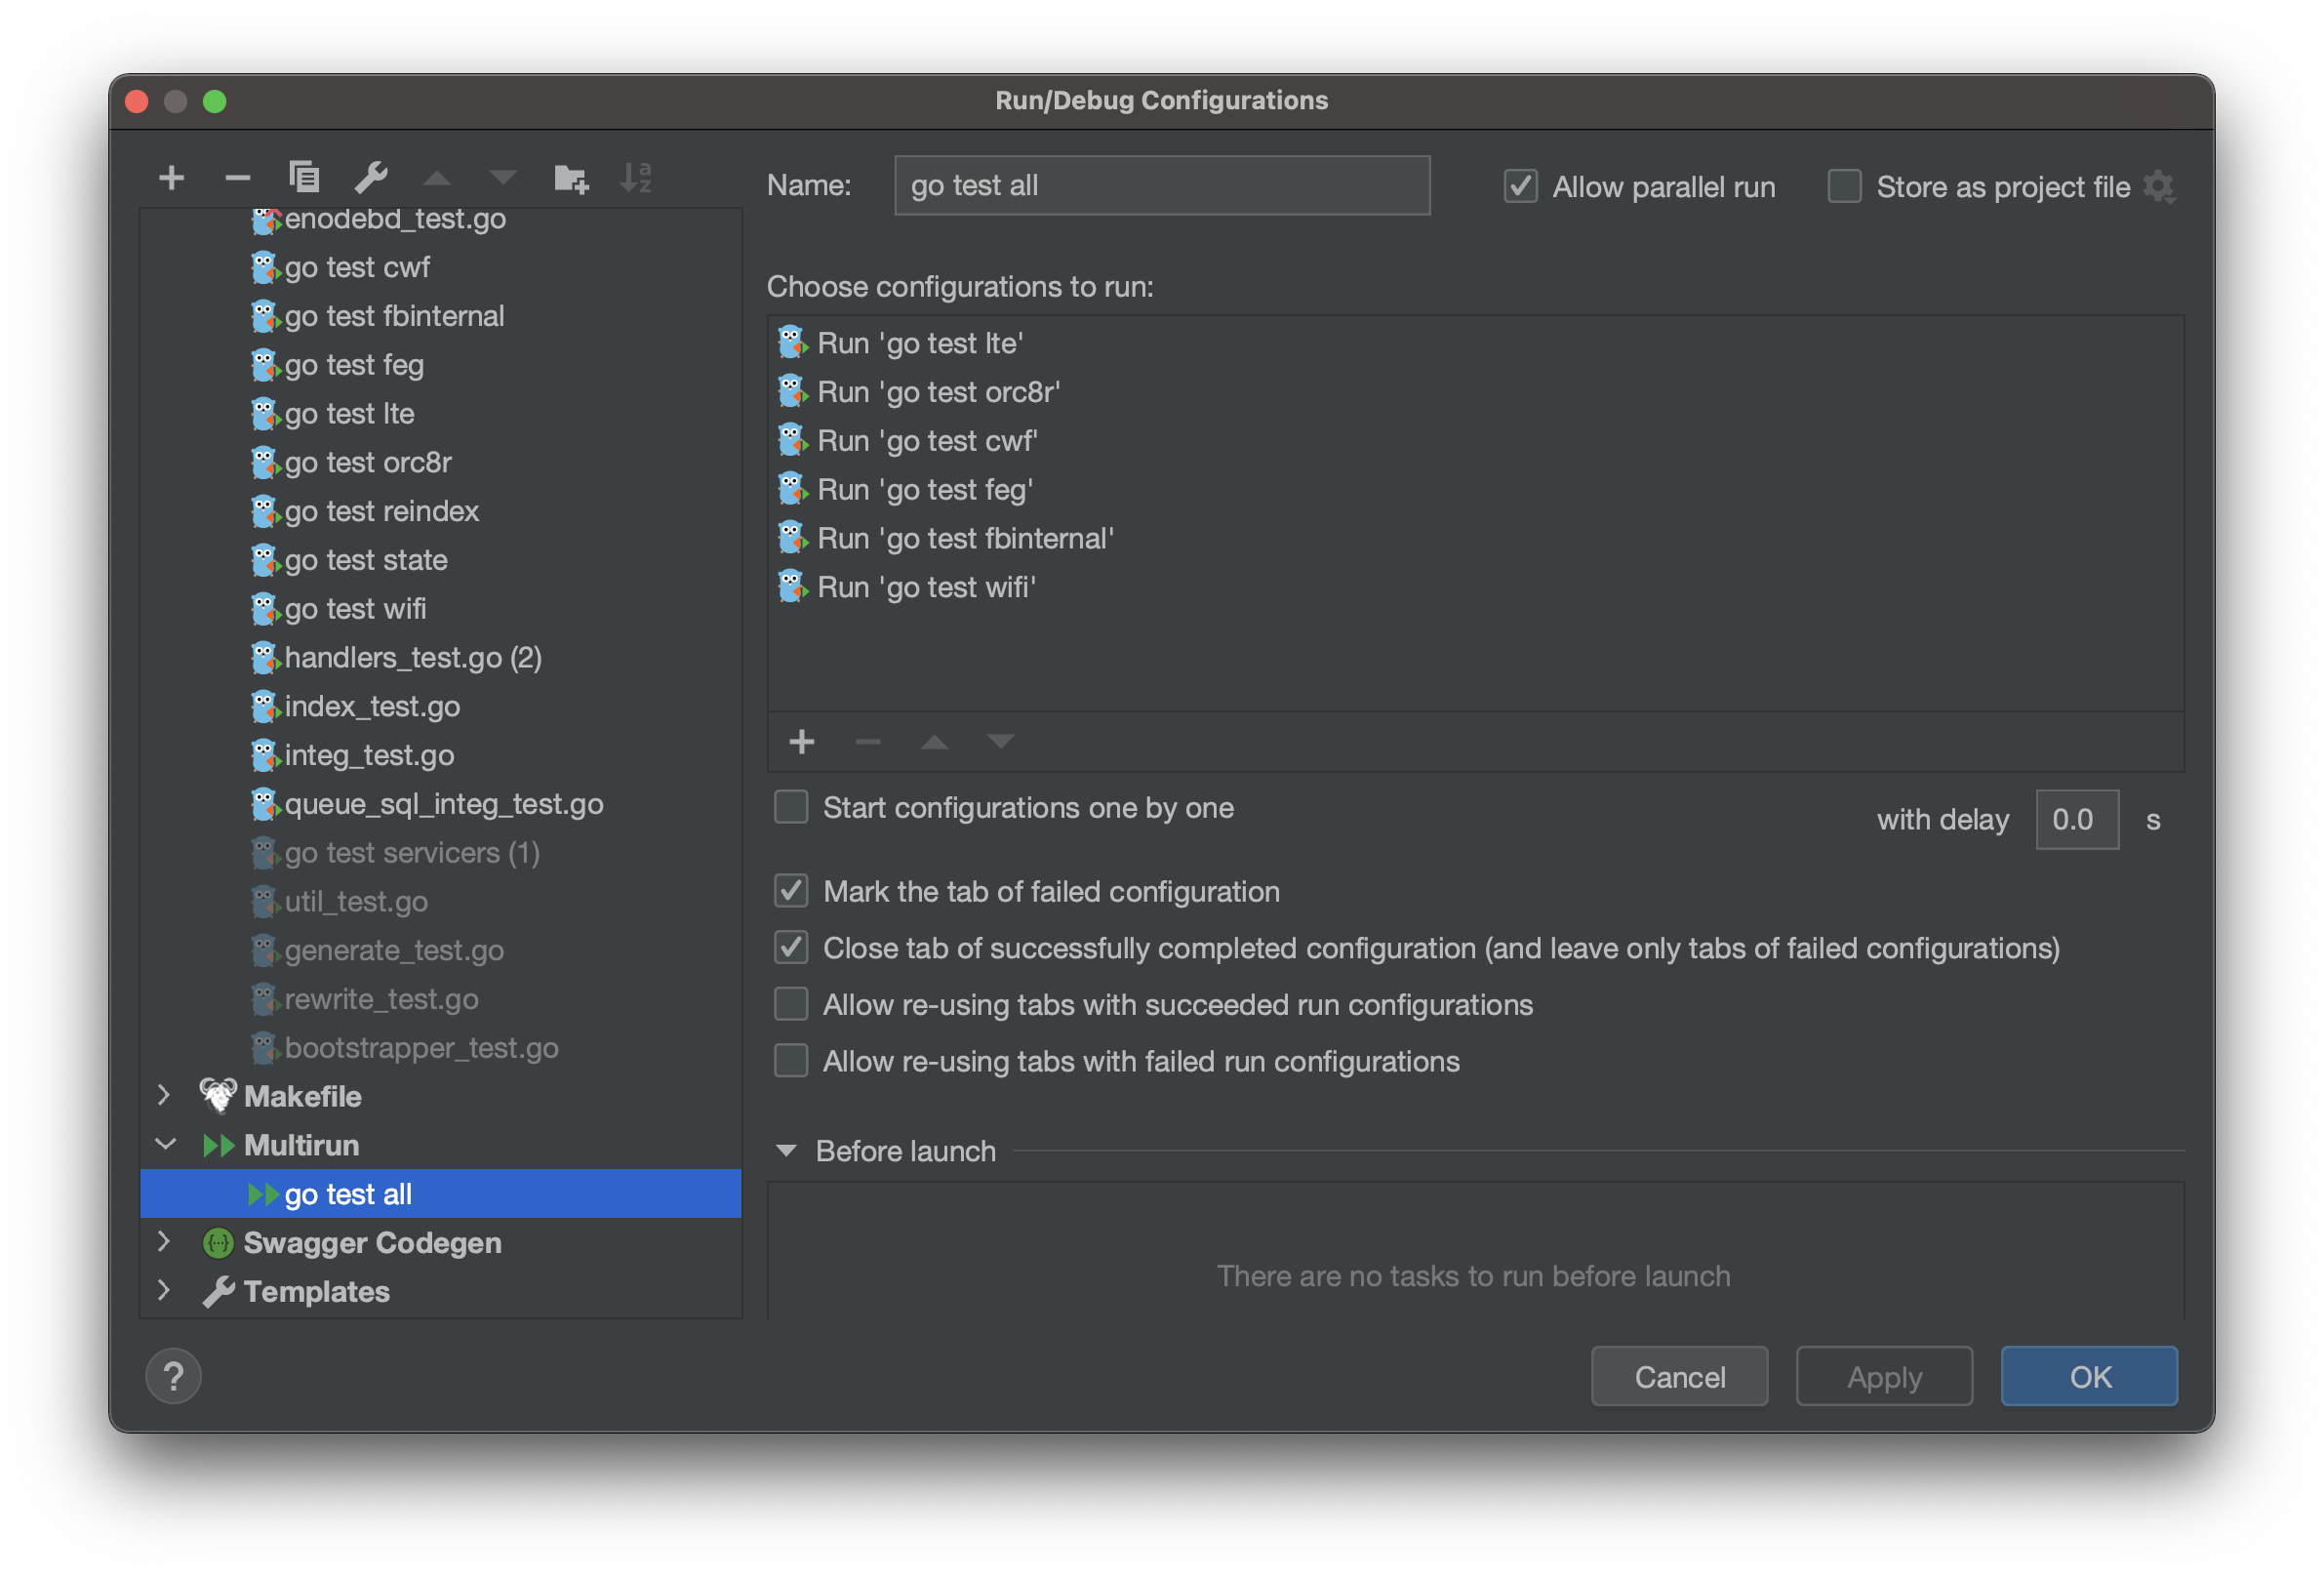
Task: Enable Start configurations one by one
Action: click(790, 807)
